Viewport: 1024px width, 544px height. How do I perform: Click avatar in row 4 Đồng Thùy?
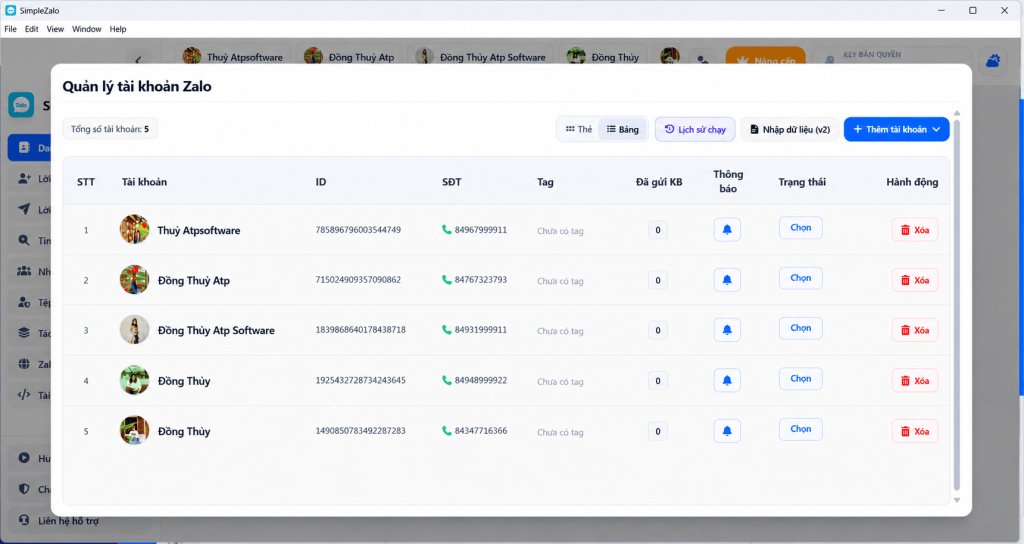point(135,380)
